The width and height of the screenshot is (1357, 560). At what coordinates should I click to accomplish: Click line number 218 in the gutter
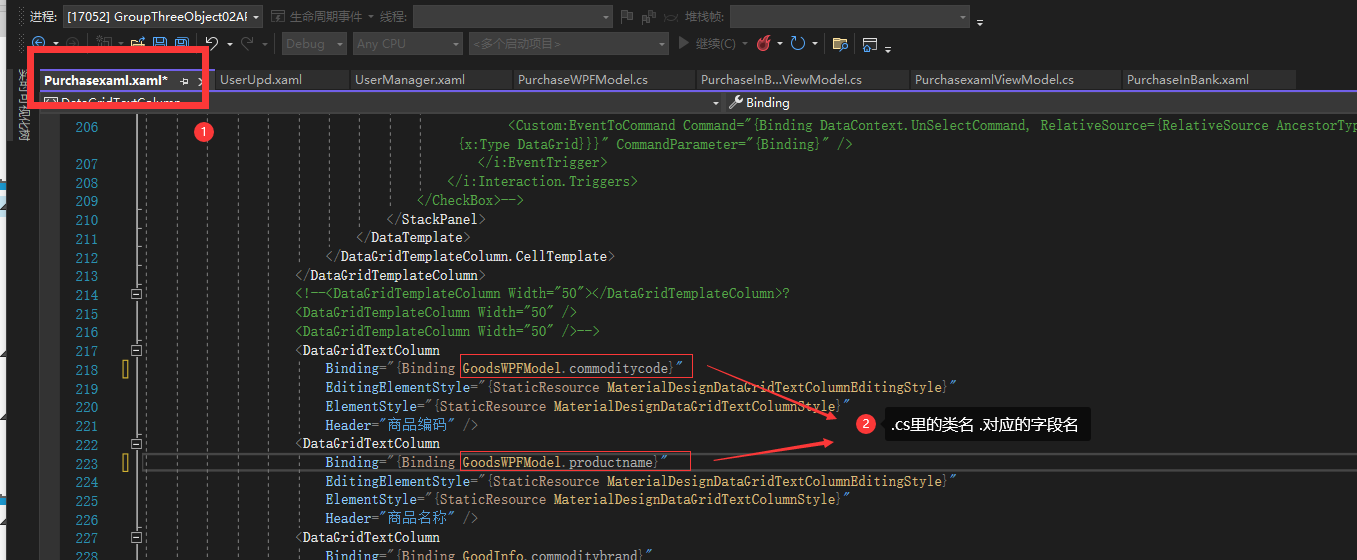87,370
